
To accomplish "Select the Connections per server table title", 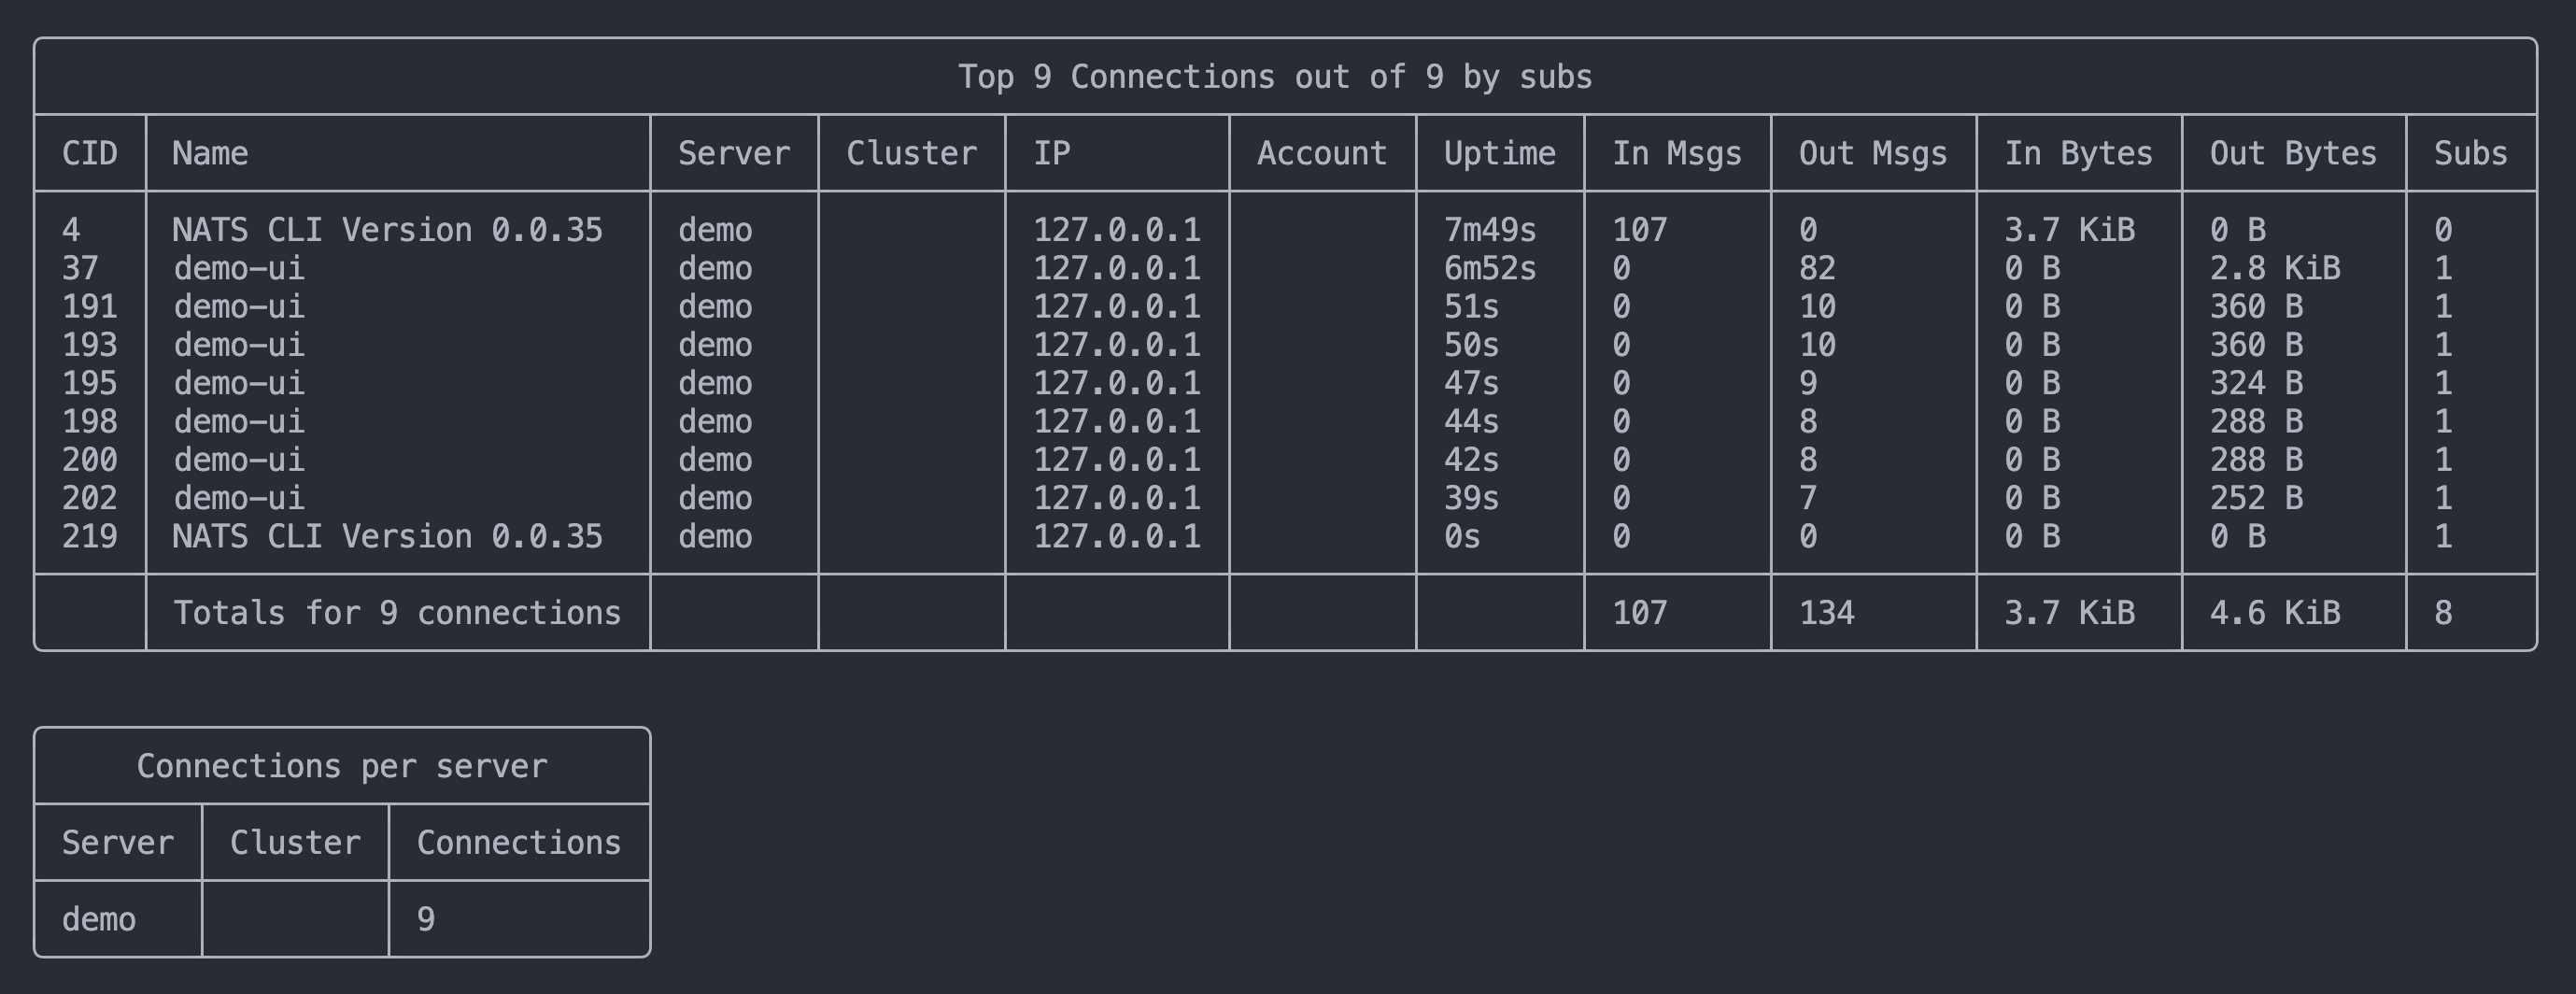I will (x=342, y=765).
